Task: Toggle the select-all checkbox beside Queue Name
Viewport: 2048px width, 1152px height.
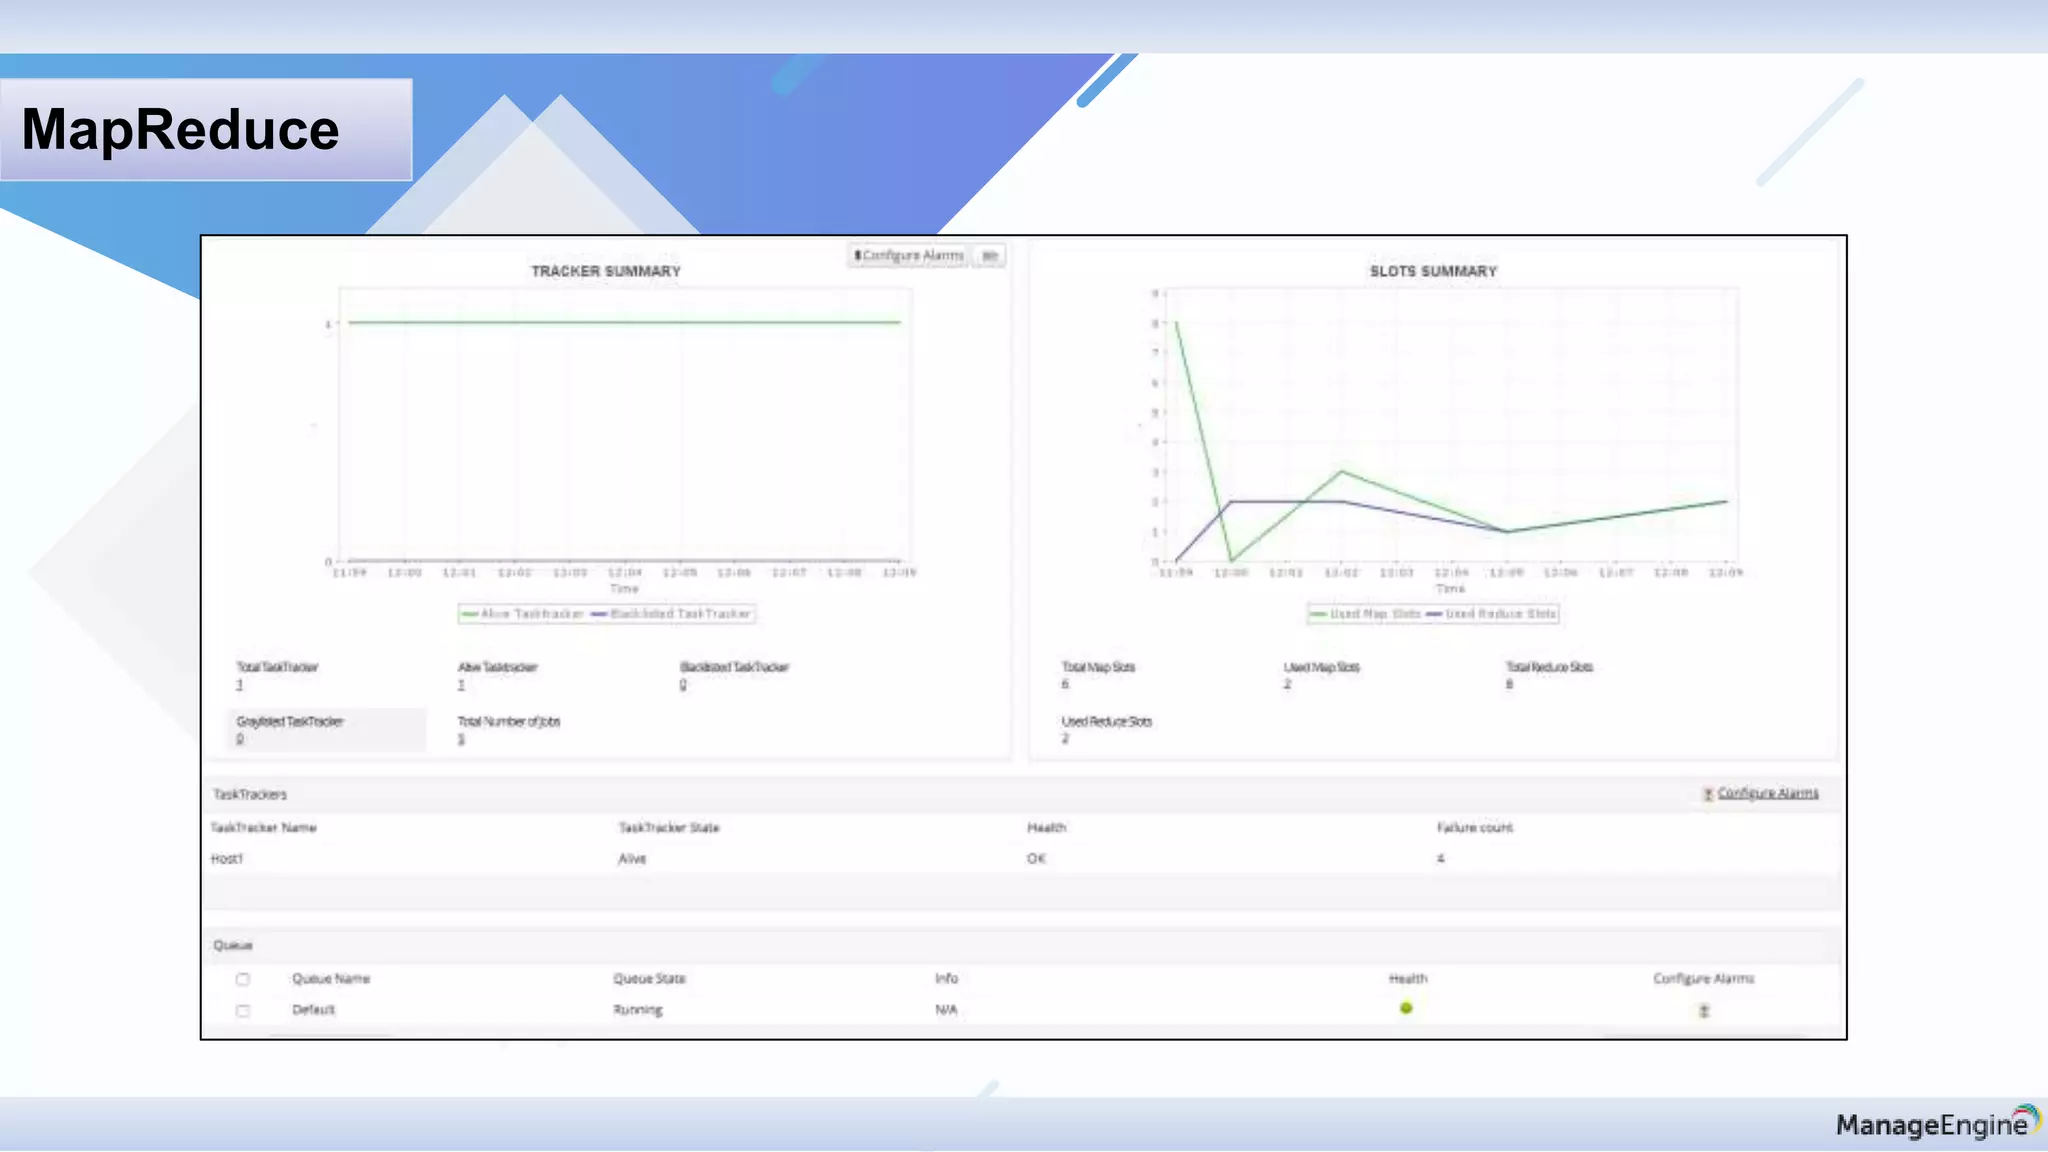Action: click(243, 979)
